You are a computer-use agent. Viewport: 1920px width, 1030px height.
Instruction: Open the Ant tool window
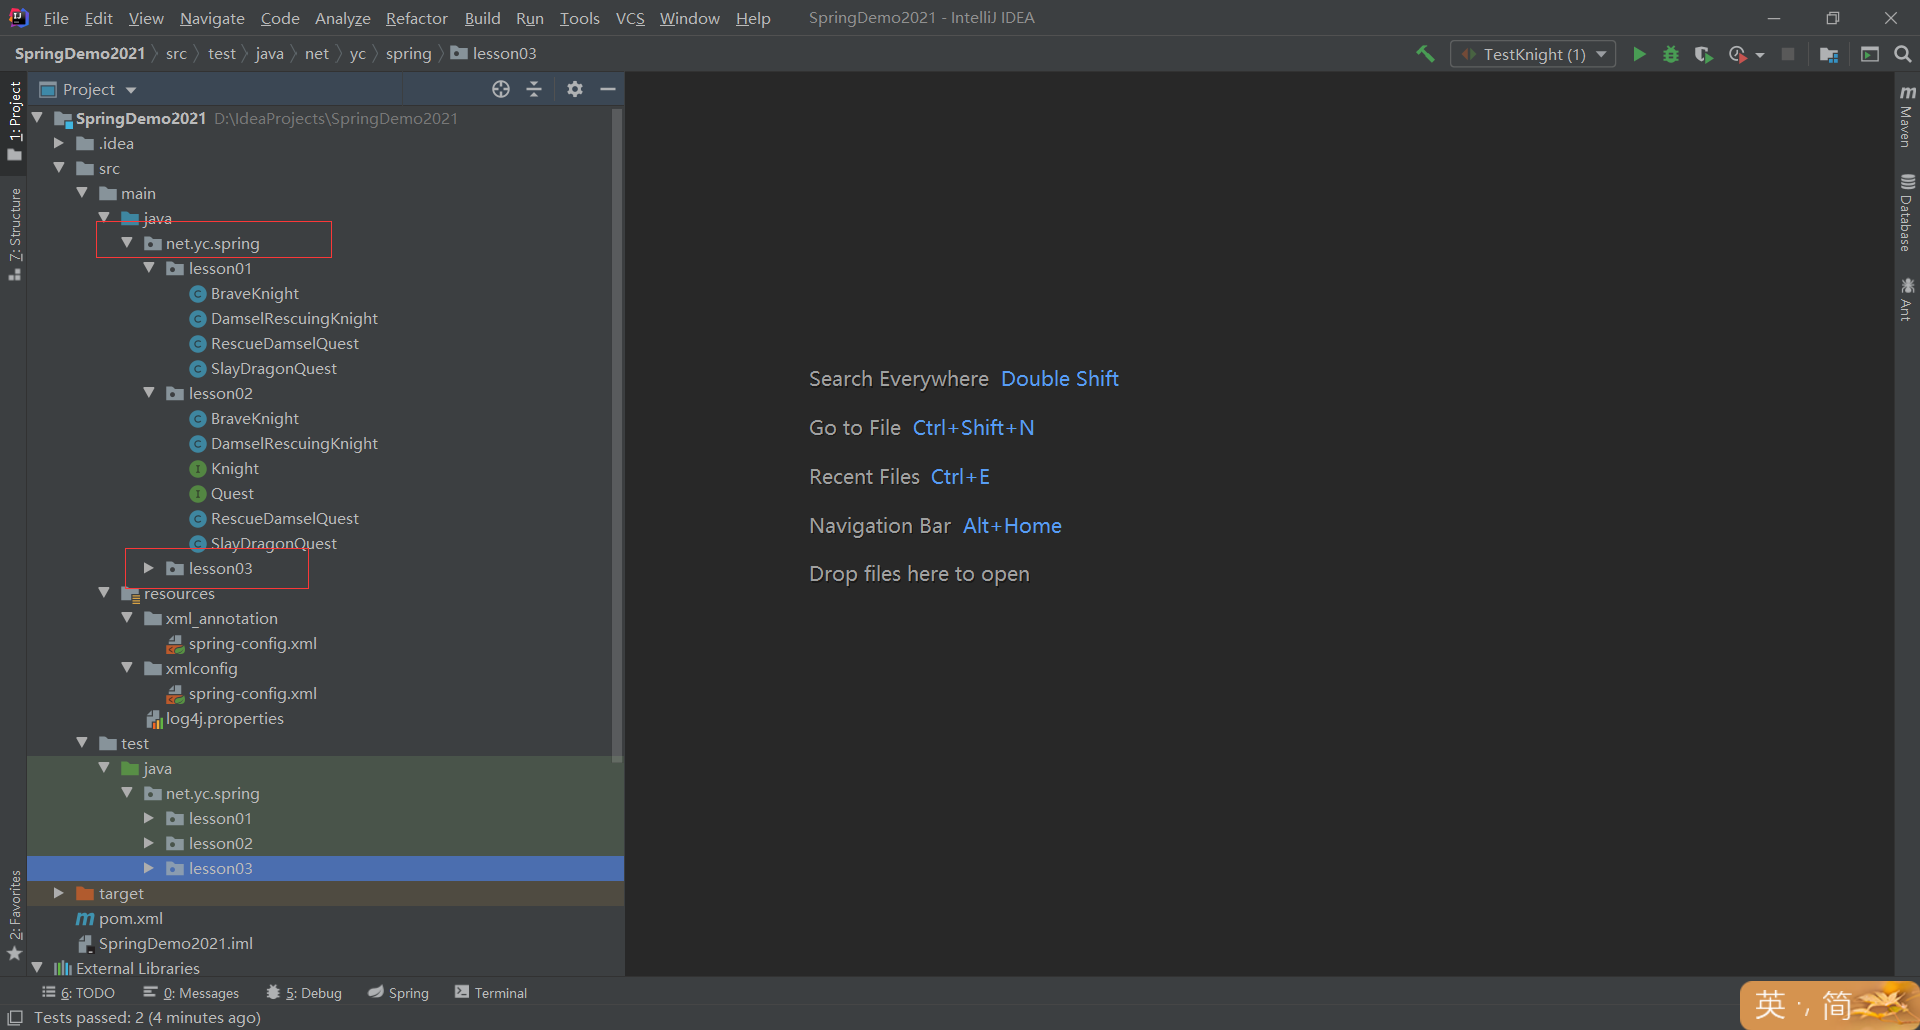[x=1907, y=300]
